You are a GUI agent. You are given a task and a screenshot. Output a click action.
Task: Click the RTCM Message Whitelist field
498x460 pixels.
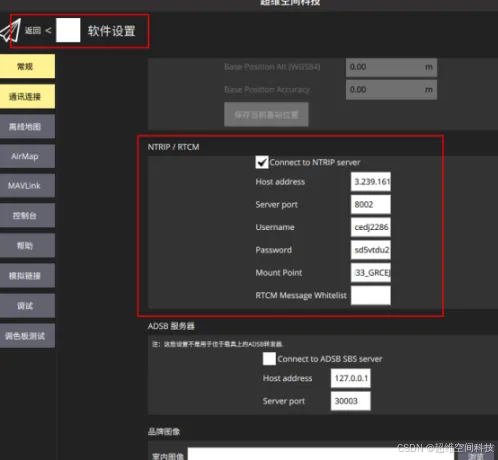point(371,295)
